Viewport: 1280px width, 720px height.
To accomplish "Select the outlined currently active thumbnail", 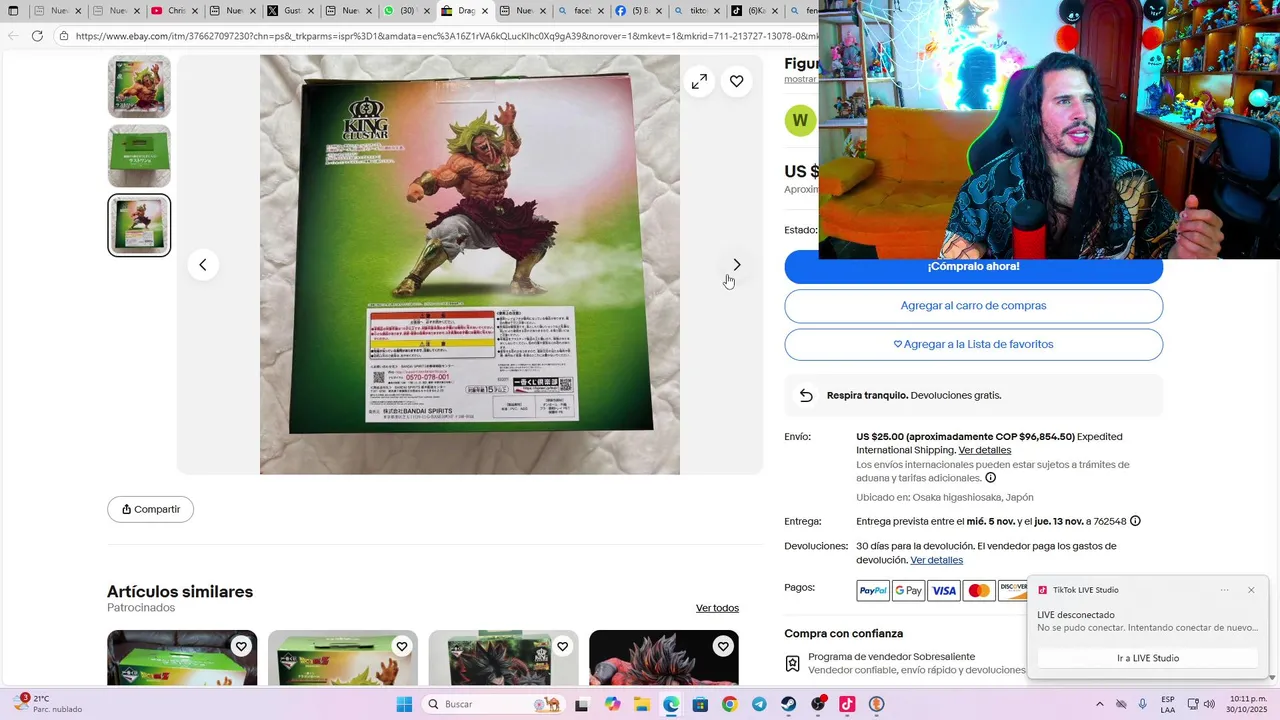I will [x=139, y=225].
